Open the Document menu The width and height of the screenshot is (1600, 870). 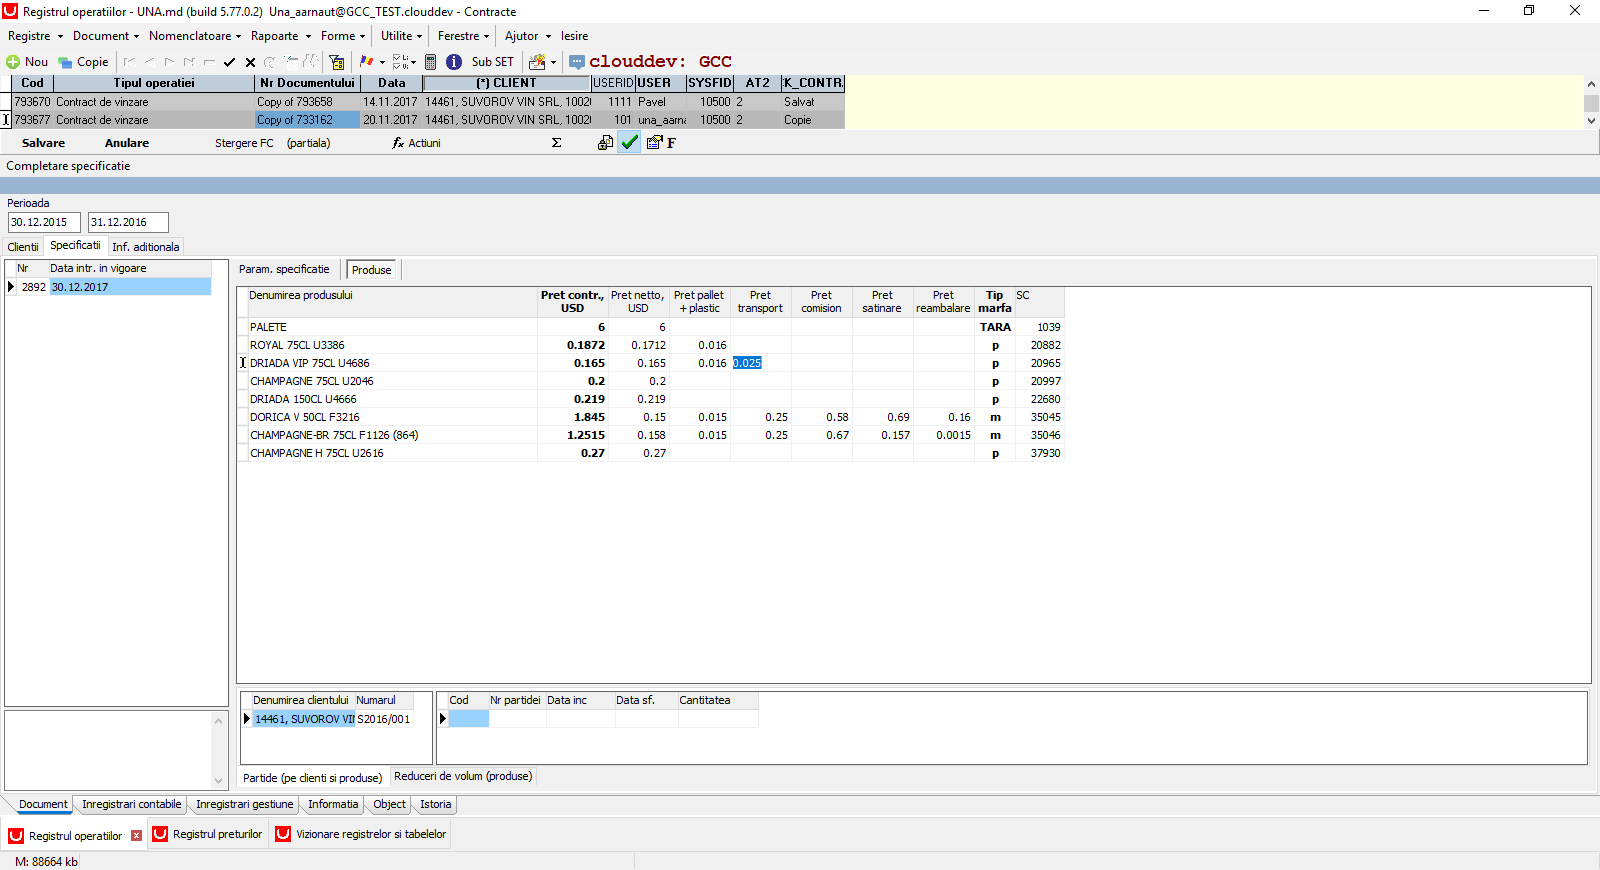(x=105, y=36)
